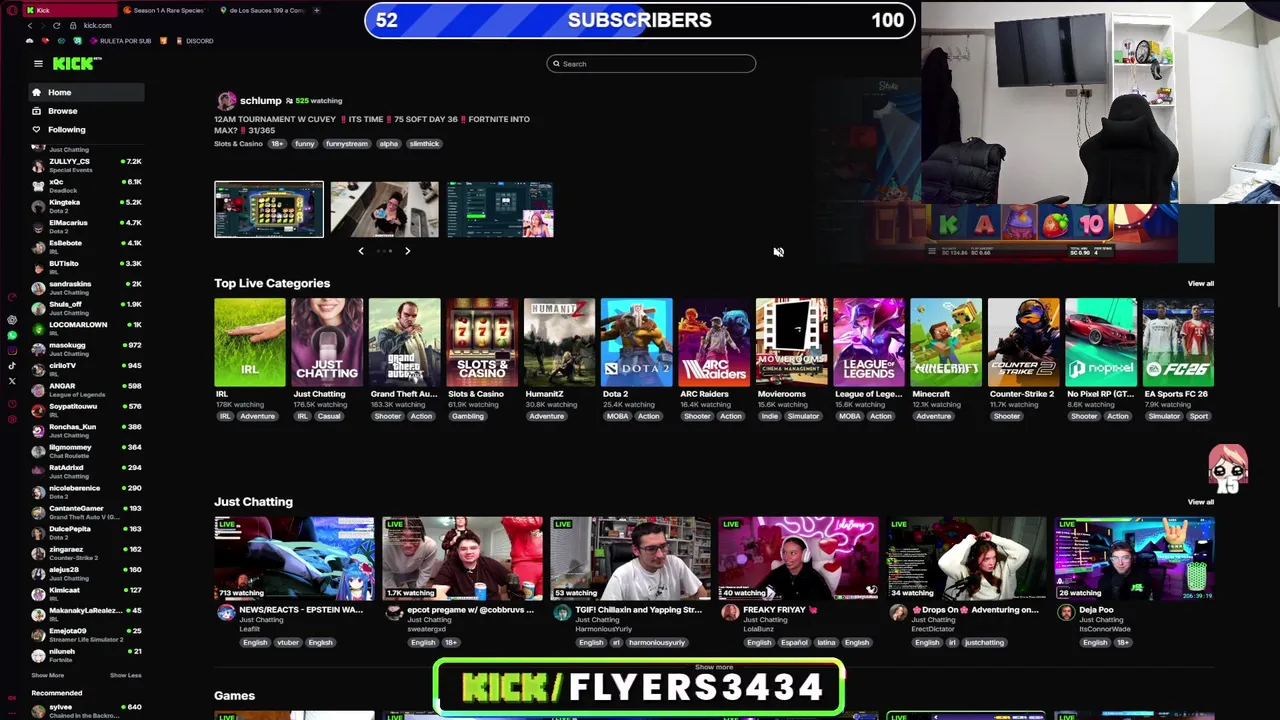This screenshot has height=720, width=1280.
Task: Open the ARC Raiders category card
Action: (714, 342)
